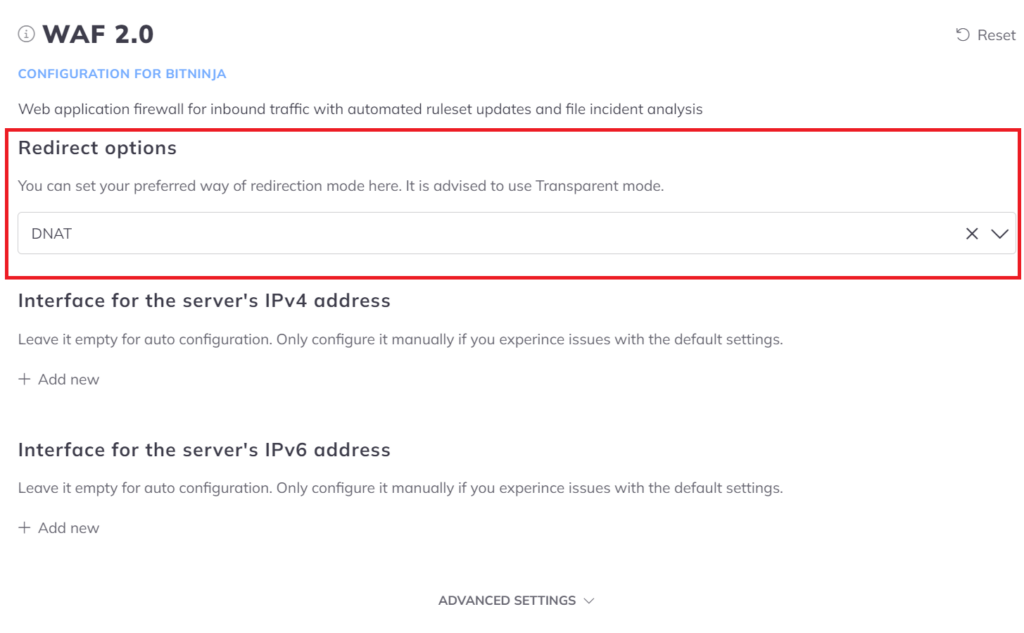Screen dimensions: 1024x633
Task: Open the DNAT redirect mode field
Action: (x=517, y=233)
